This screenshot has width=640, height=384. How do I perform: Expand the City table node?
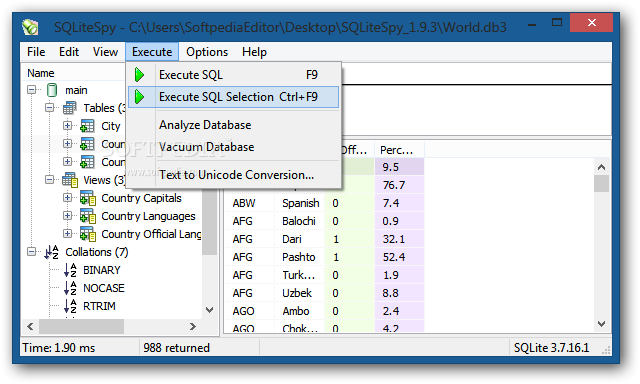pyautogui.click(x=68, y=125)
